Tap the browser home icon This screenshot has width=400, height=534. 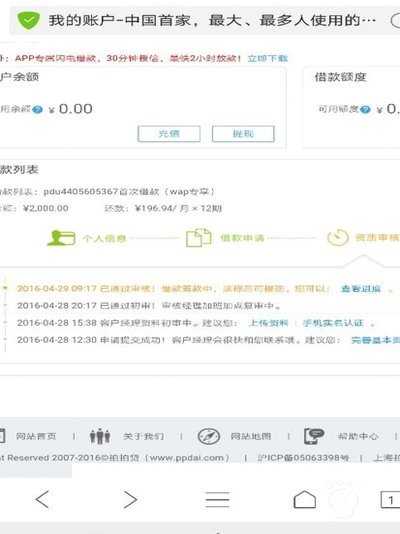(305, 500)
